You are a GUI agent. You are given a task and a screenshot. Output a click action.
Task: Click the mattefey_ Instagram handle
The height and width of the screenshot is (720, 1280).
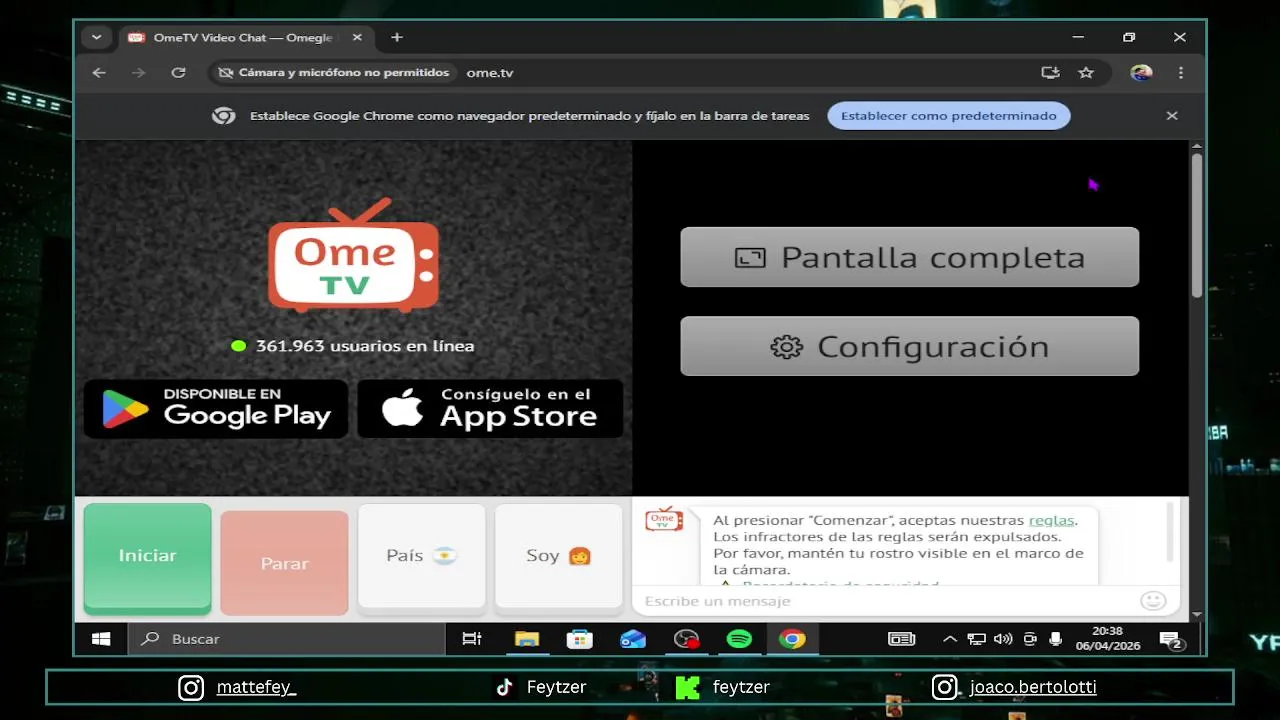[x=256, y=687]
